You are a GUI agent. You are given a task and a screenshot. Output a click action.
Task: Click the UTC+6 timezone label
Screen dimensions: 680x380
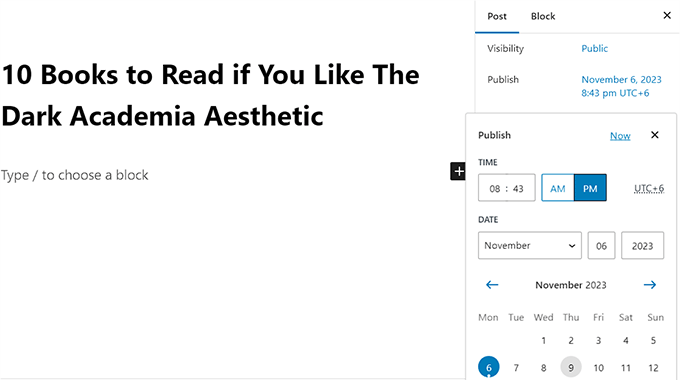pyautogui.click(x=649, y=188)
